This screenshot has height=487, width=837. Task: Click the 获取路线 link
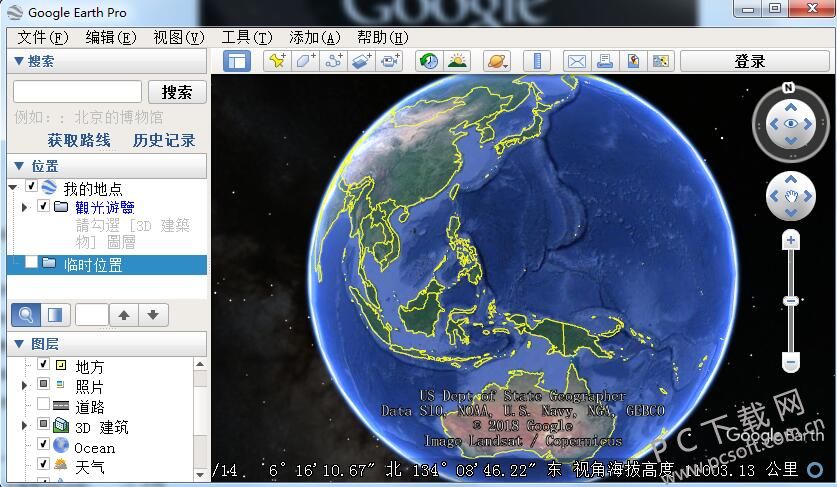coord(78,140)
